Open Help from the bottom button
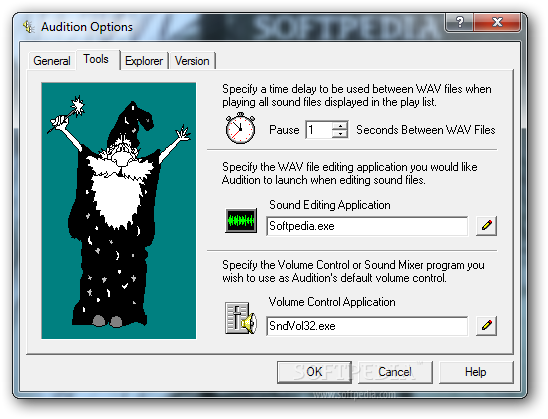Viewport: 548px width, 419px height. (476, 372)
